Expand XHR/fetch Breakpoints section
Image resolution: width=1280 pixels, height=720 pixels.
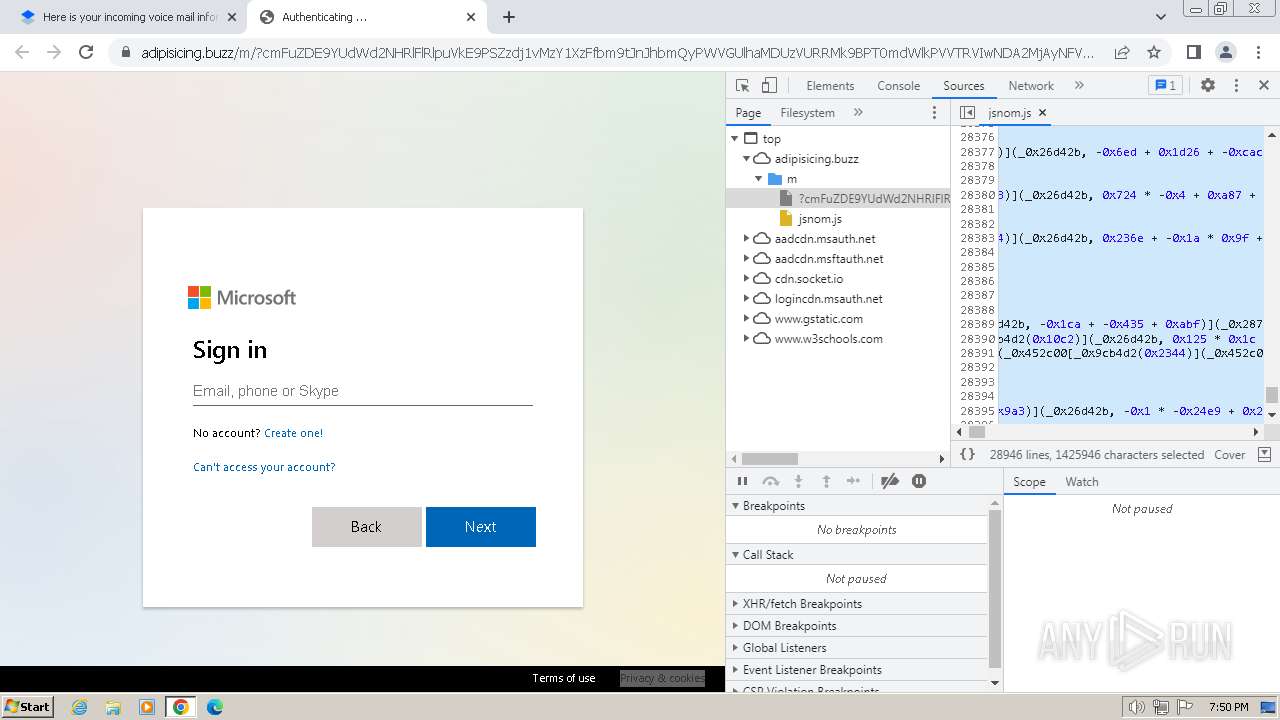click(x=857, y=604)
